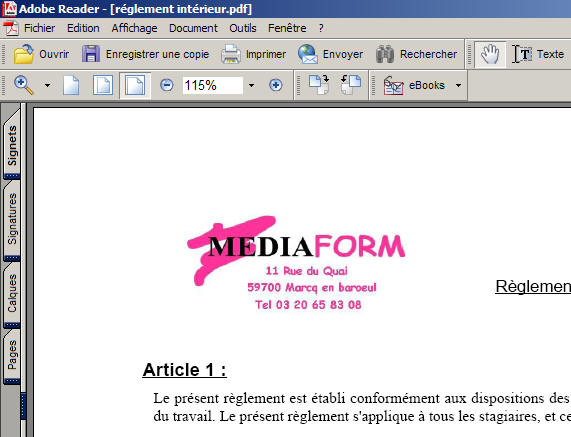Switch to actual size page view
The width and height of the screenshot is (571, 437).
pos(71,85)
